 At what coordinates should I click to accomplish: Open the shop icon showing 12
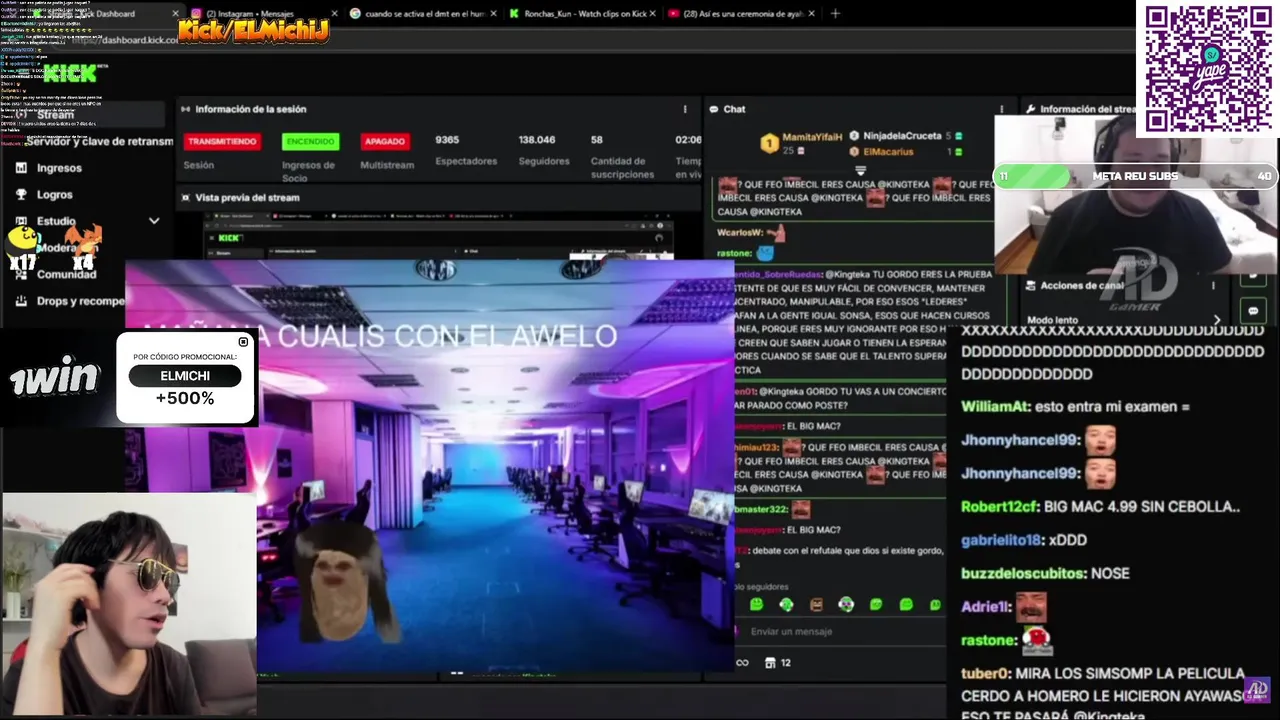pos(777,662)
